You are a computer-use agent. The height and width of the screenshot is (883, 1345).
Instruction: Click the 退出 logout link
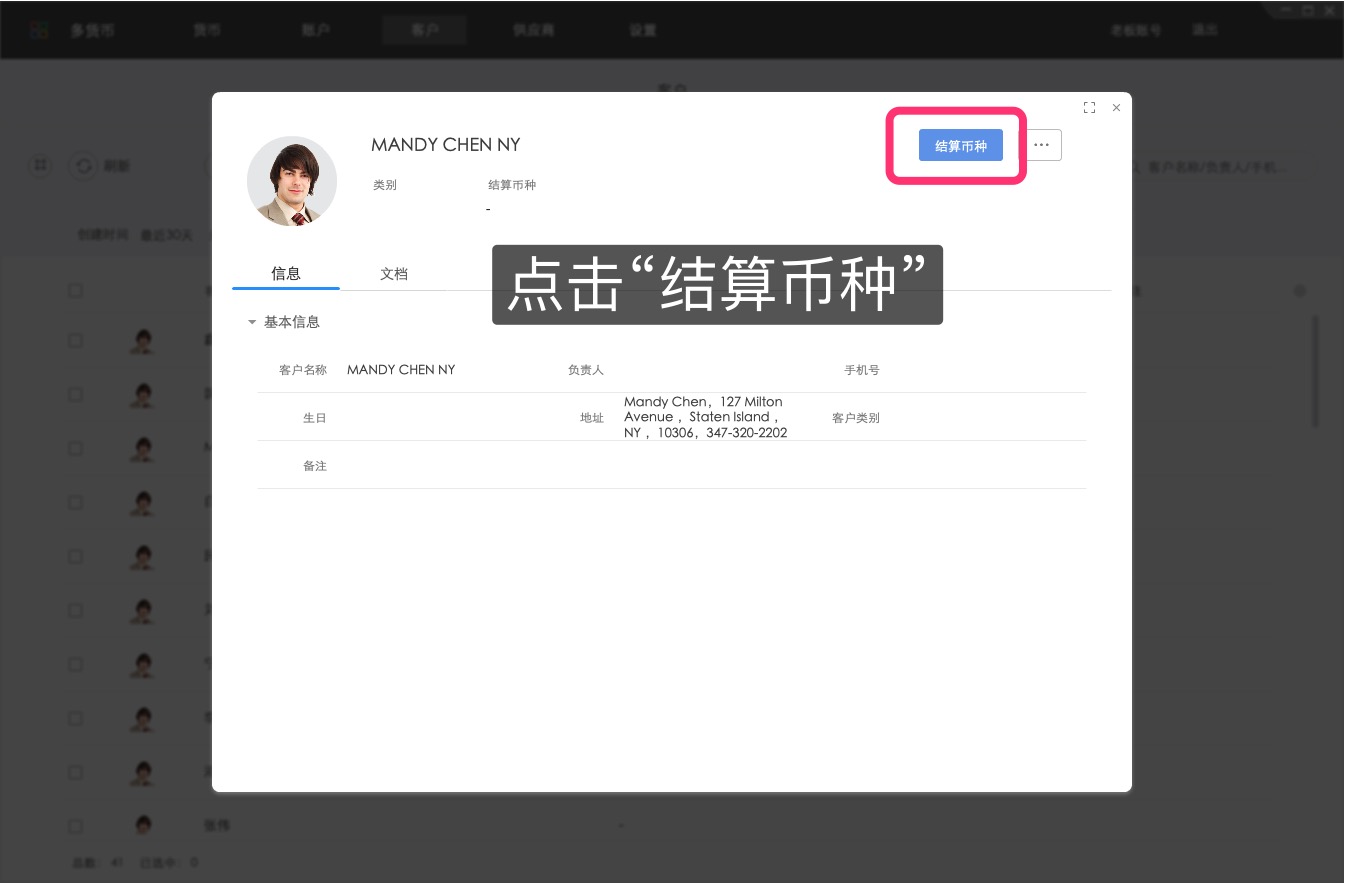click(1205, 30)
